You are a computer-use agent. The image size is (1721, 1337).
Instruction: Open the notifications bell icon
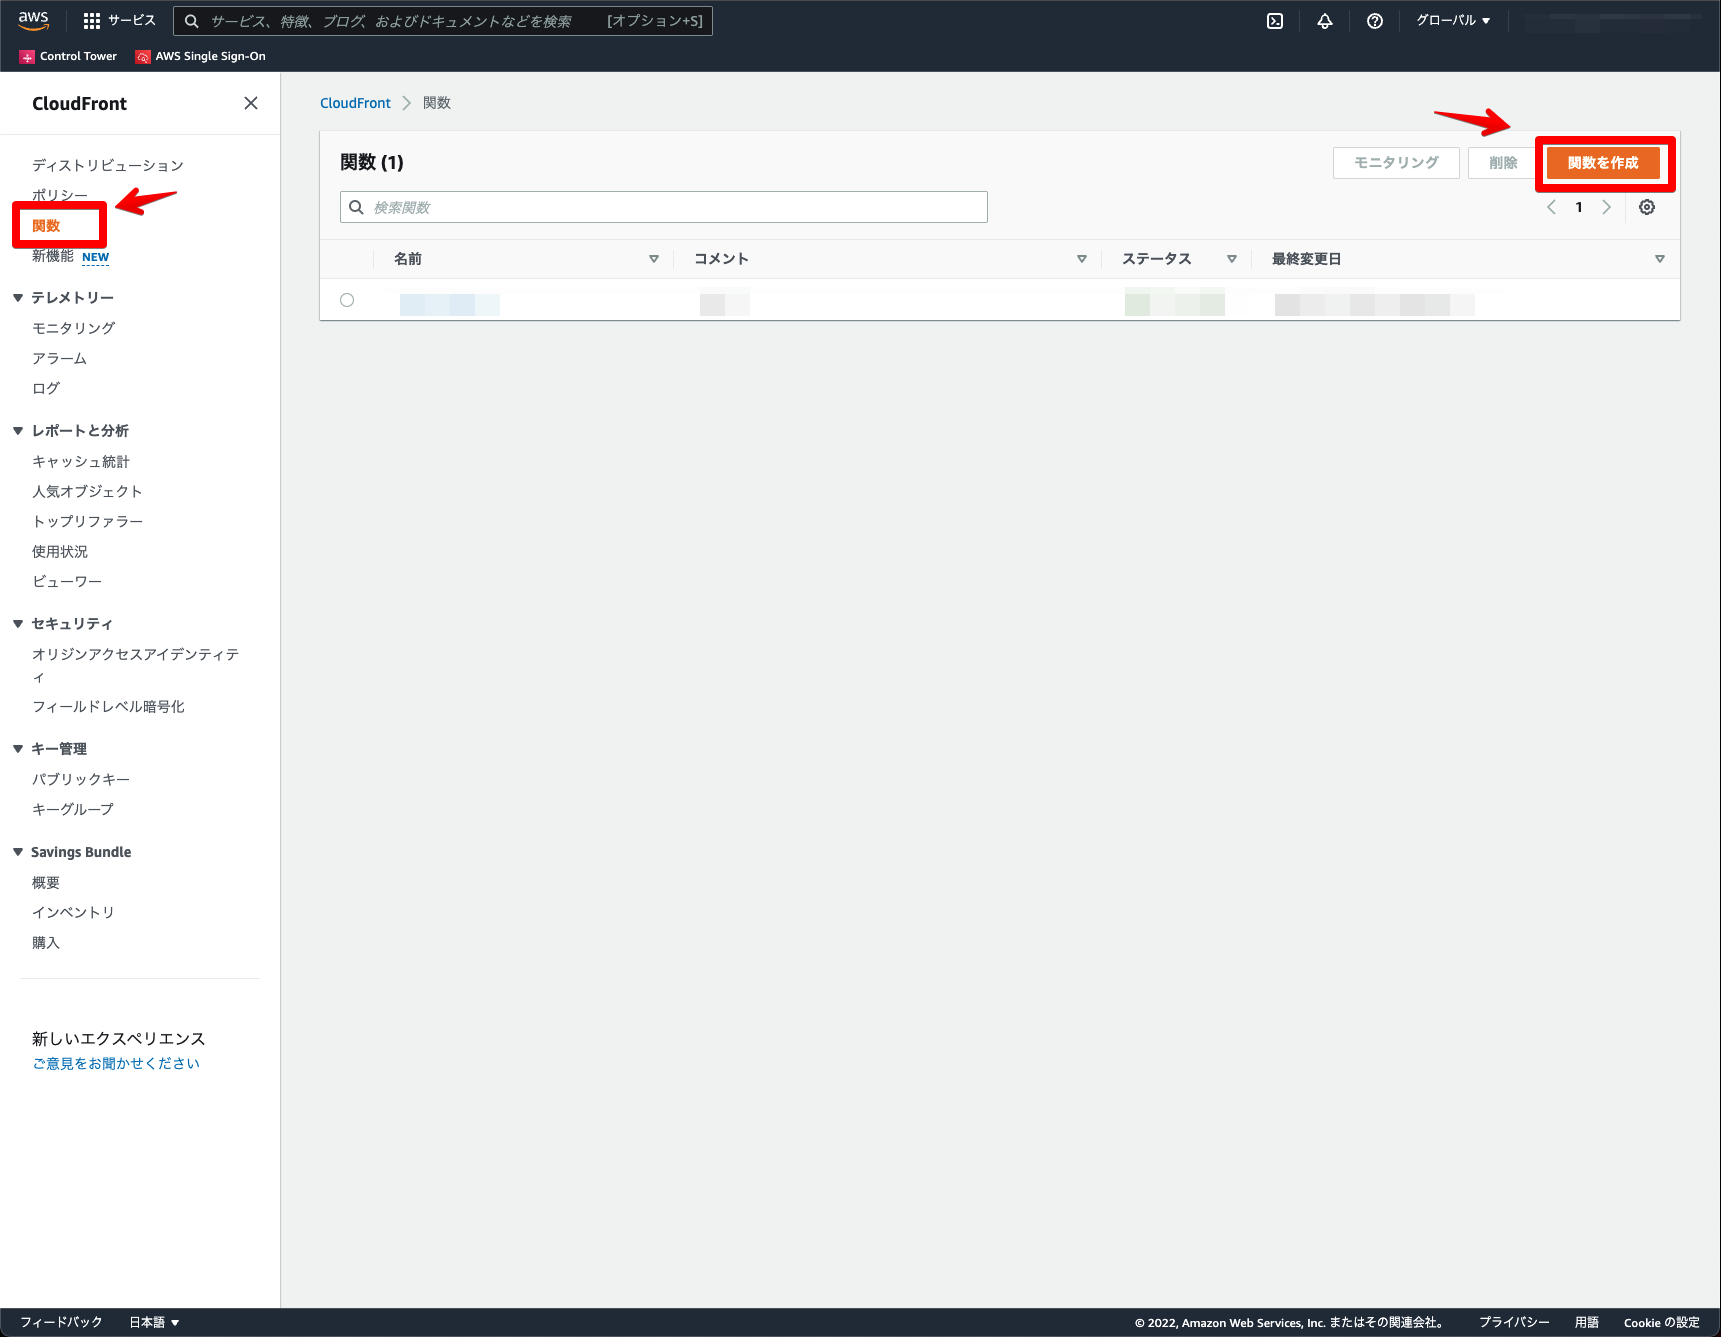pyautogui.click(x=1325, y=21)
